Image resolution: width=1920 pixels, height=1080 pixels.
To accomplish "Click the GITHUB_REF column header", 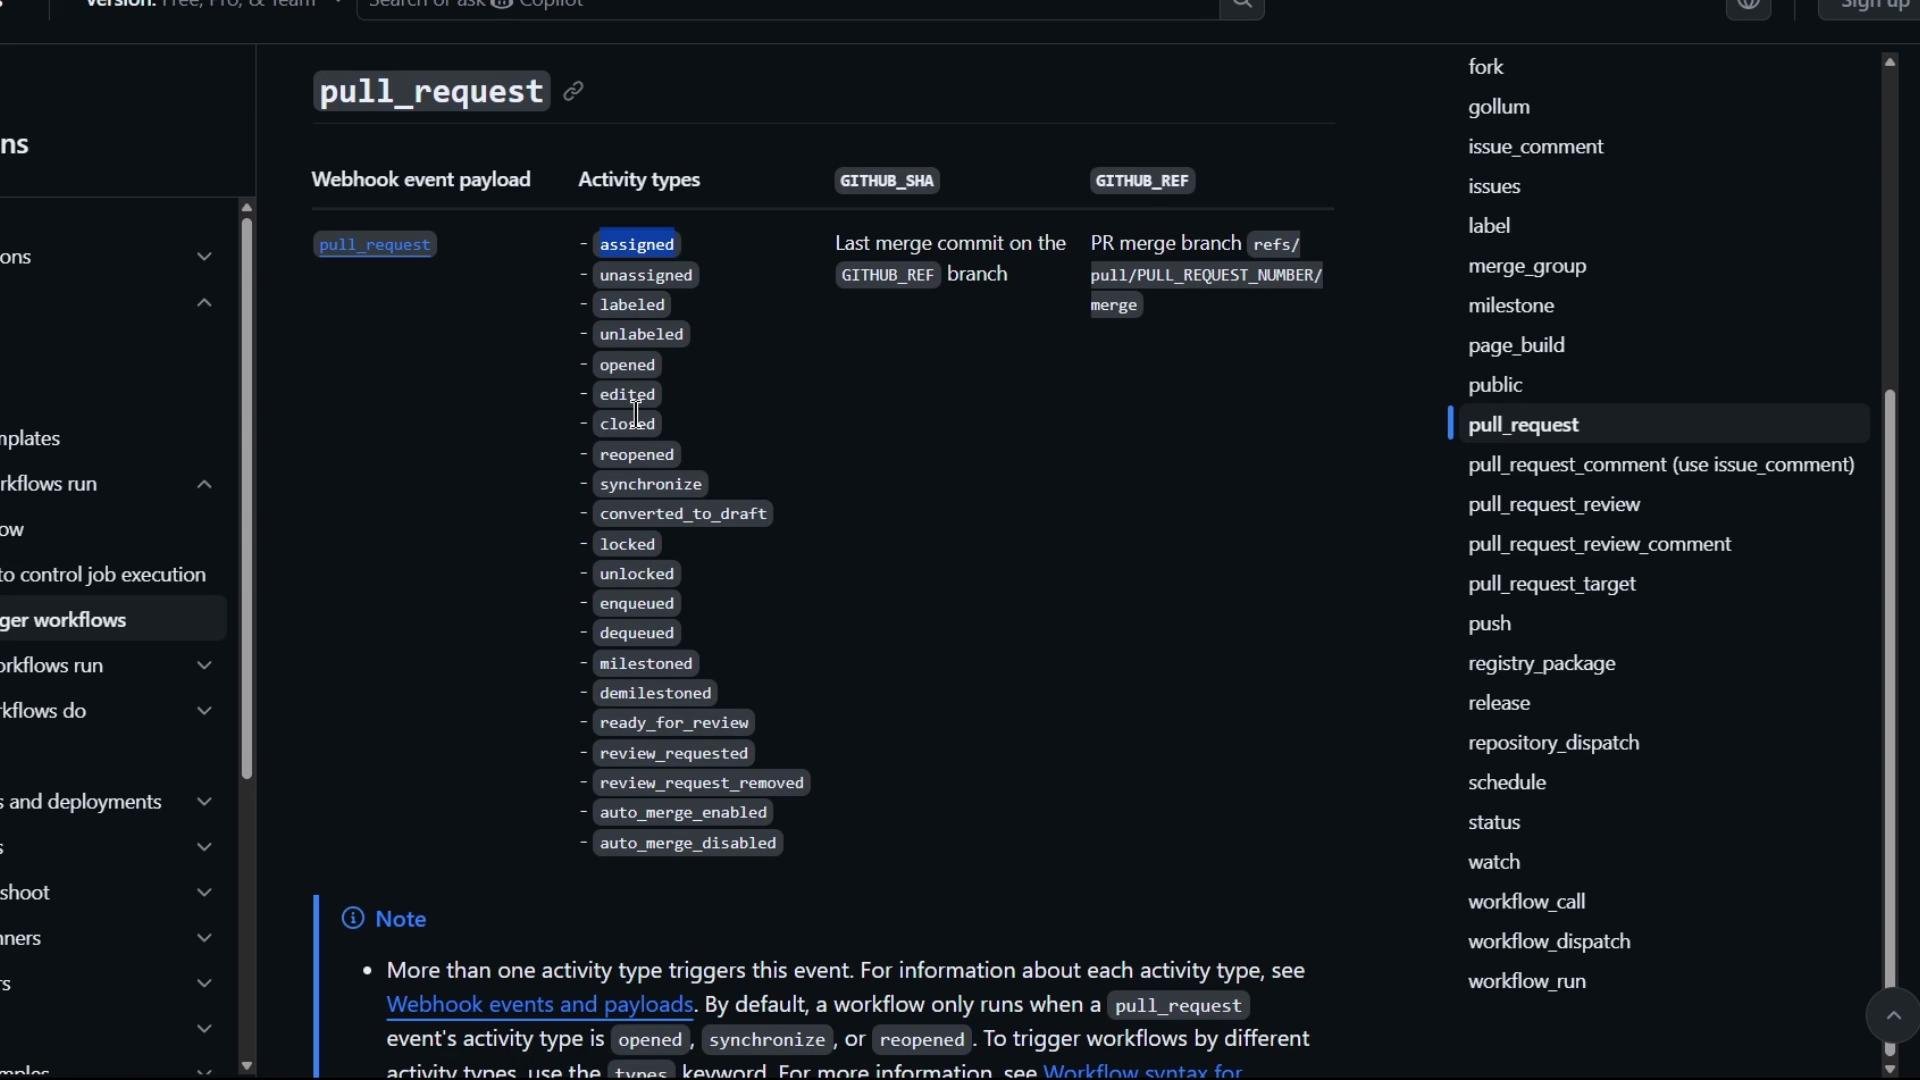I will coord(1142,181).
